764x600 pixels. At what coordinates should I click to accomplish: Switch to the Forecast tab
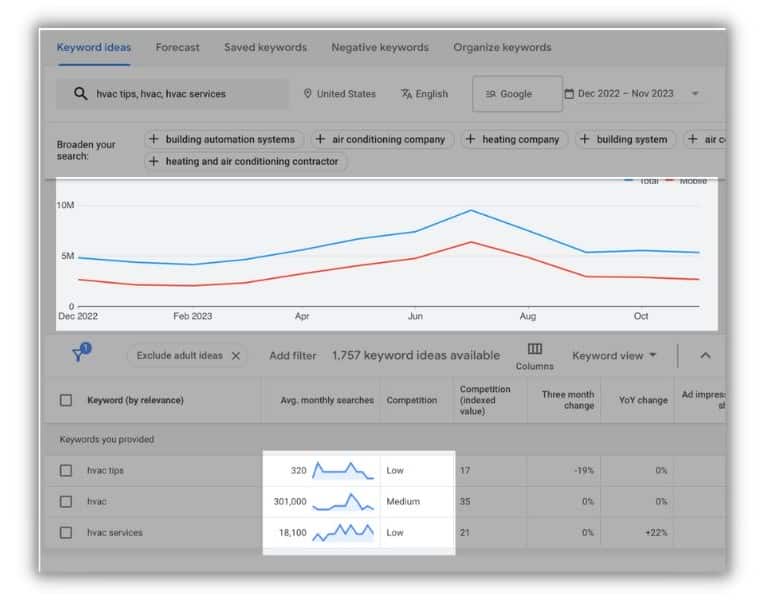click(x=177, y=47)
